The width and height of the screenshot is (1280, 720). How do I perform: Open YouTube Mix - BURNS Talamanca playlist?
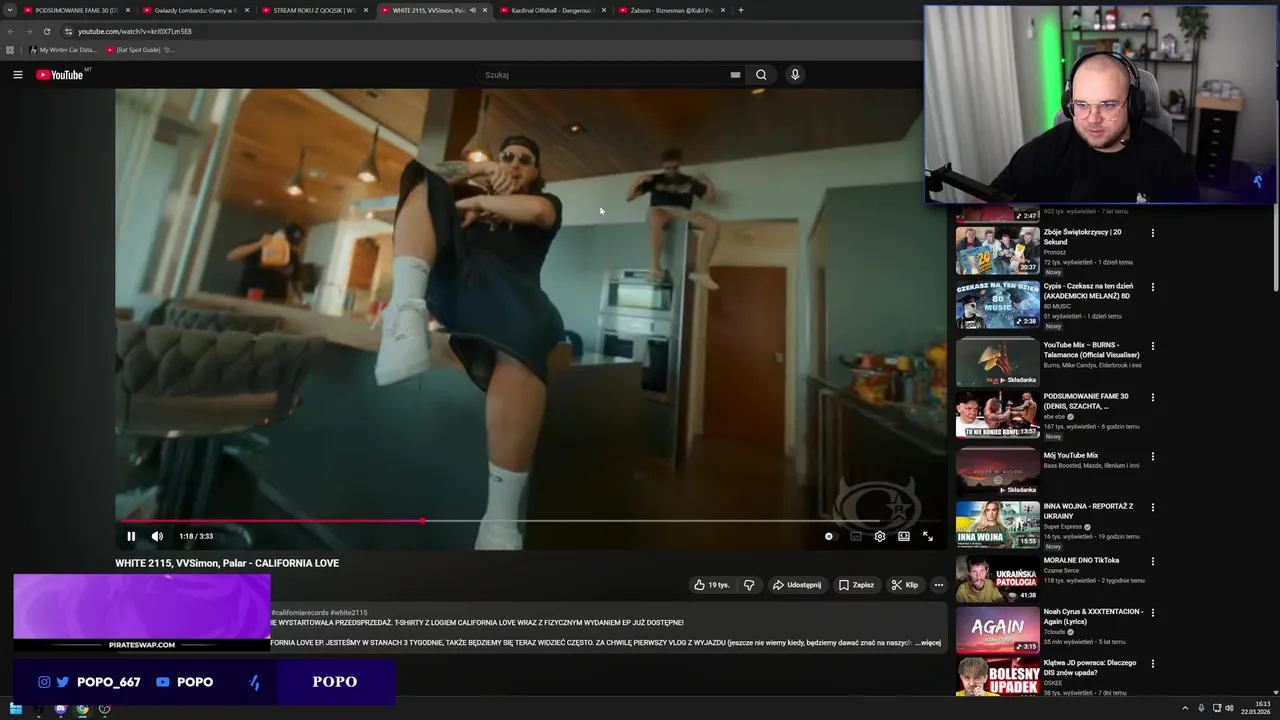[997, 362]
